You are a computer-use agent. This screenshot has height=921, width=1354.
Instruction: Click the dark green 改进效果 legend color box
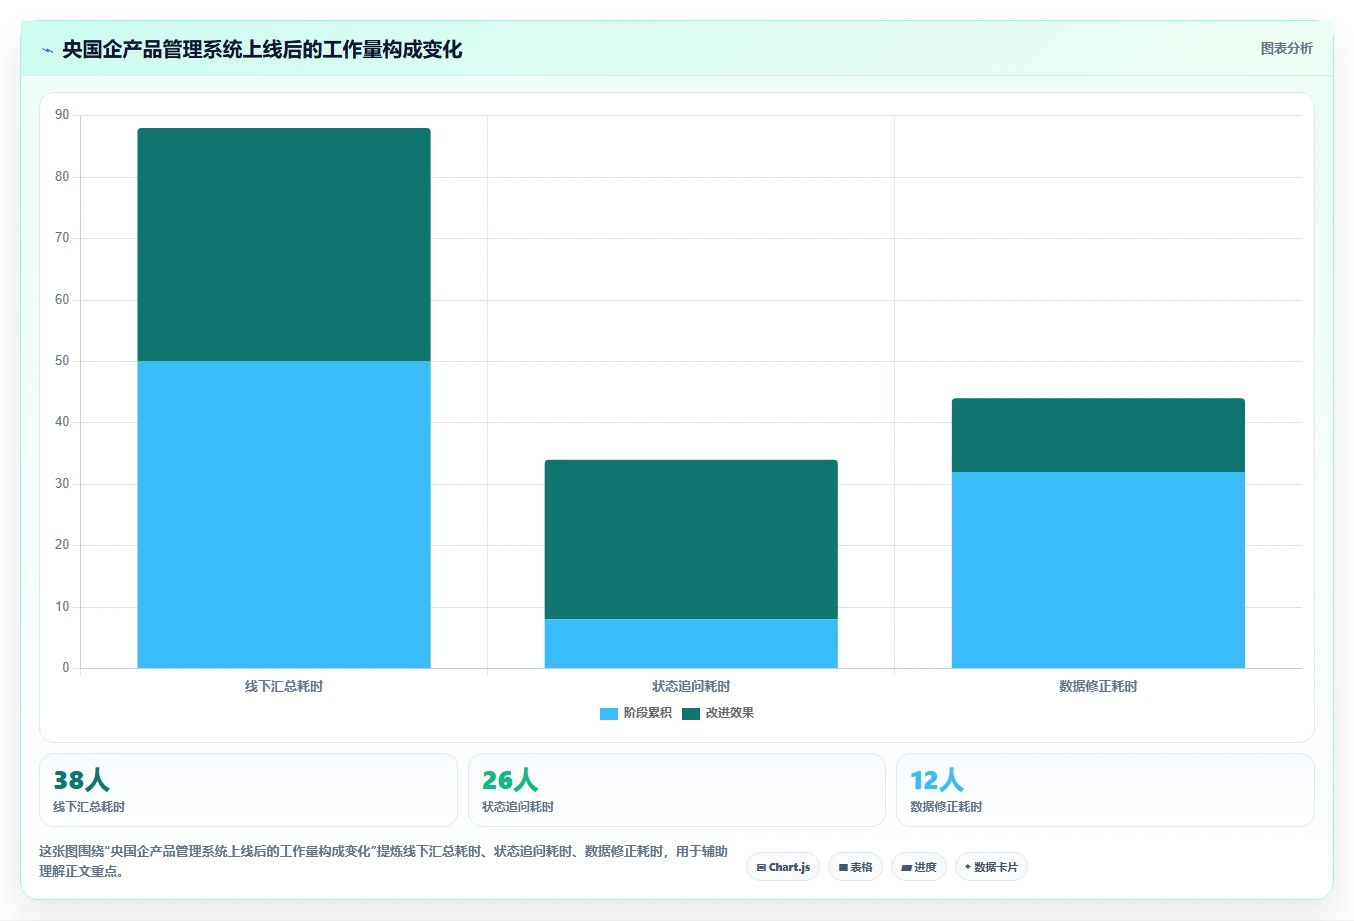(691, 714)
